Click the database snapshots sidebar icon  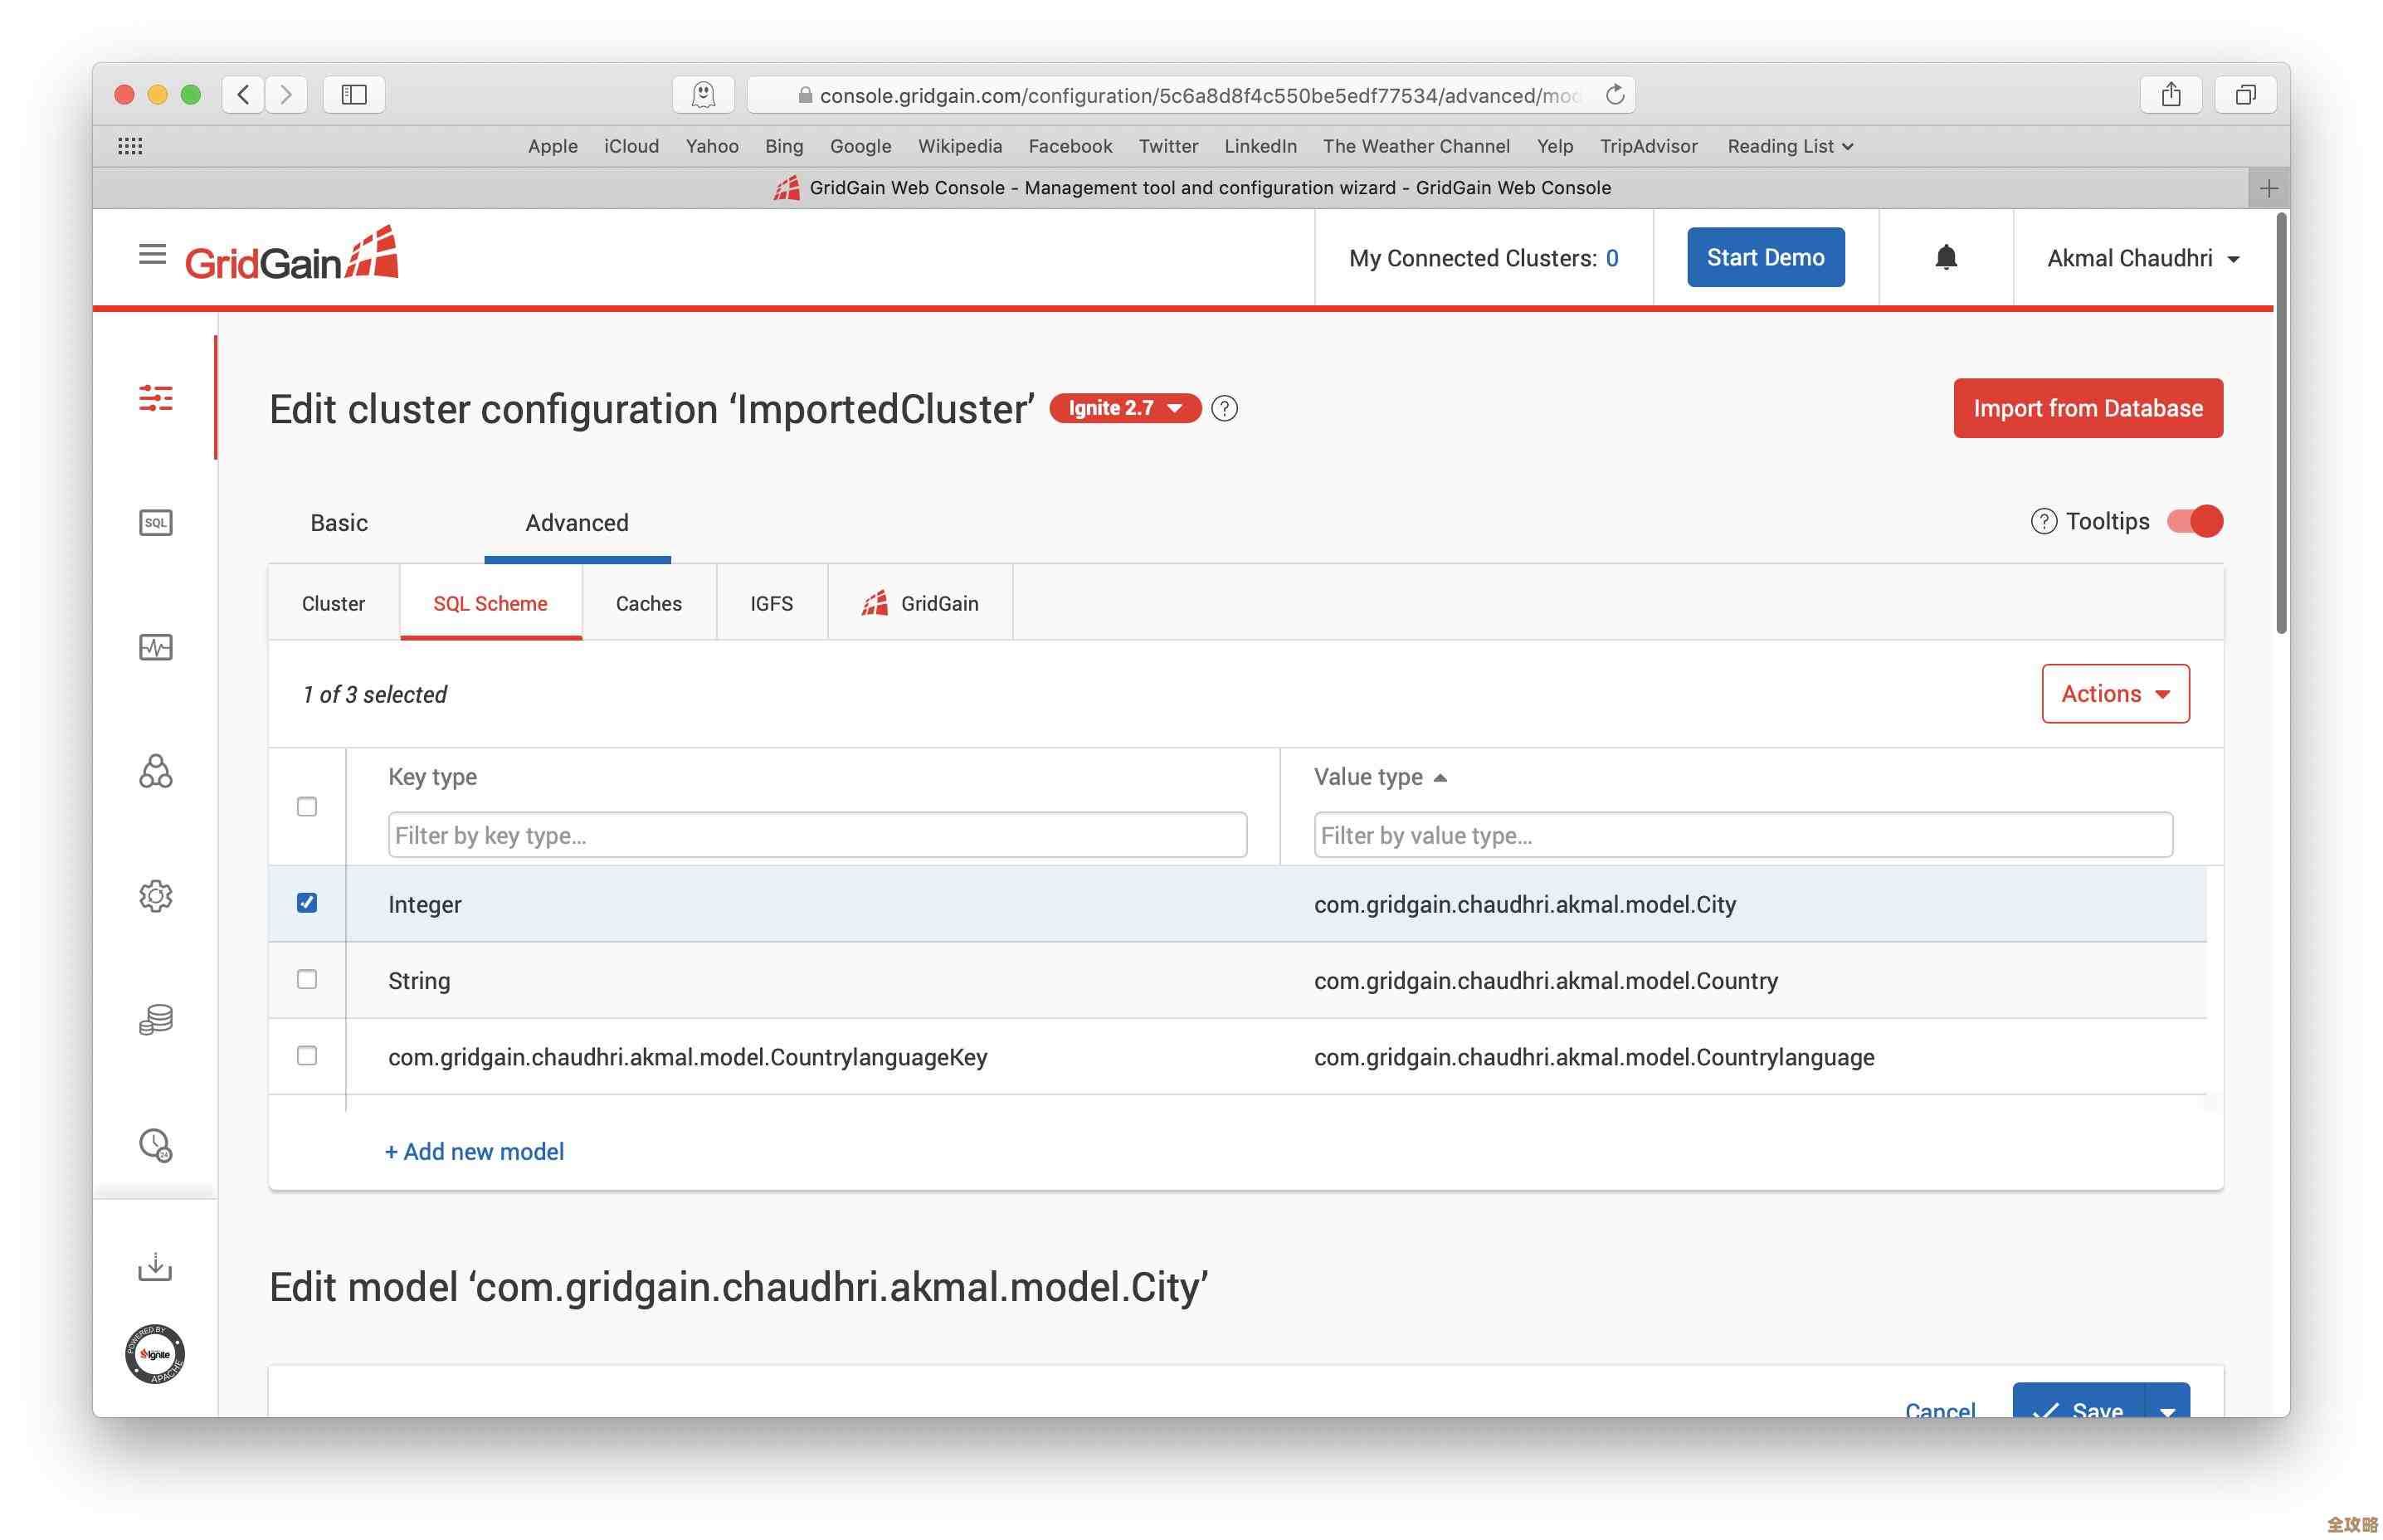coord(155,1019)
